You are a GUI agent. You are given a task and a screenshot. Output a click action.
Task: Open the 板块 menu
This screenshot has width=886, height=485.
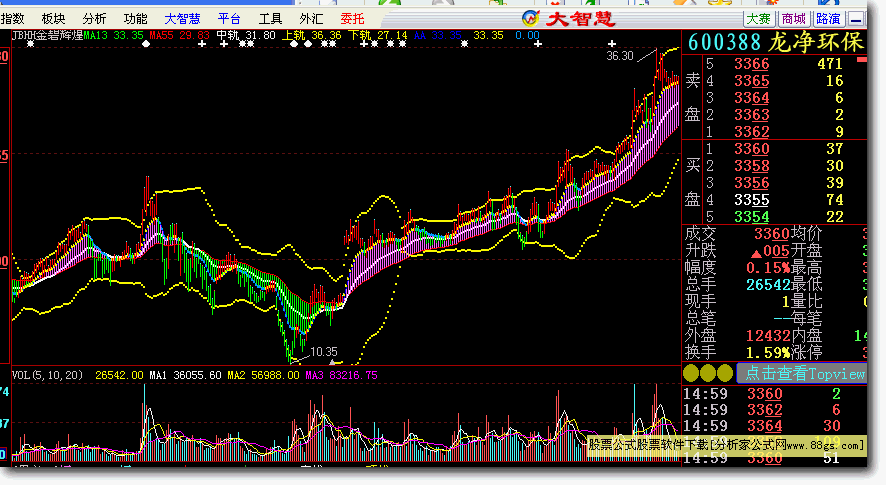pos(54,19)
